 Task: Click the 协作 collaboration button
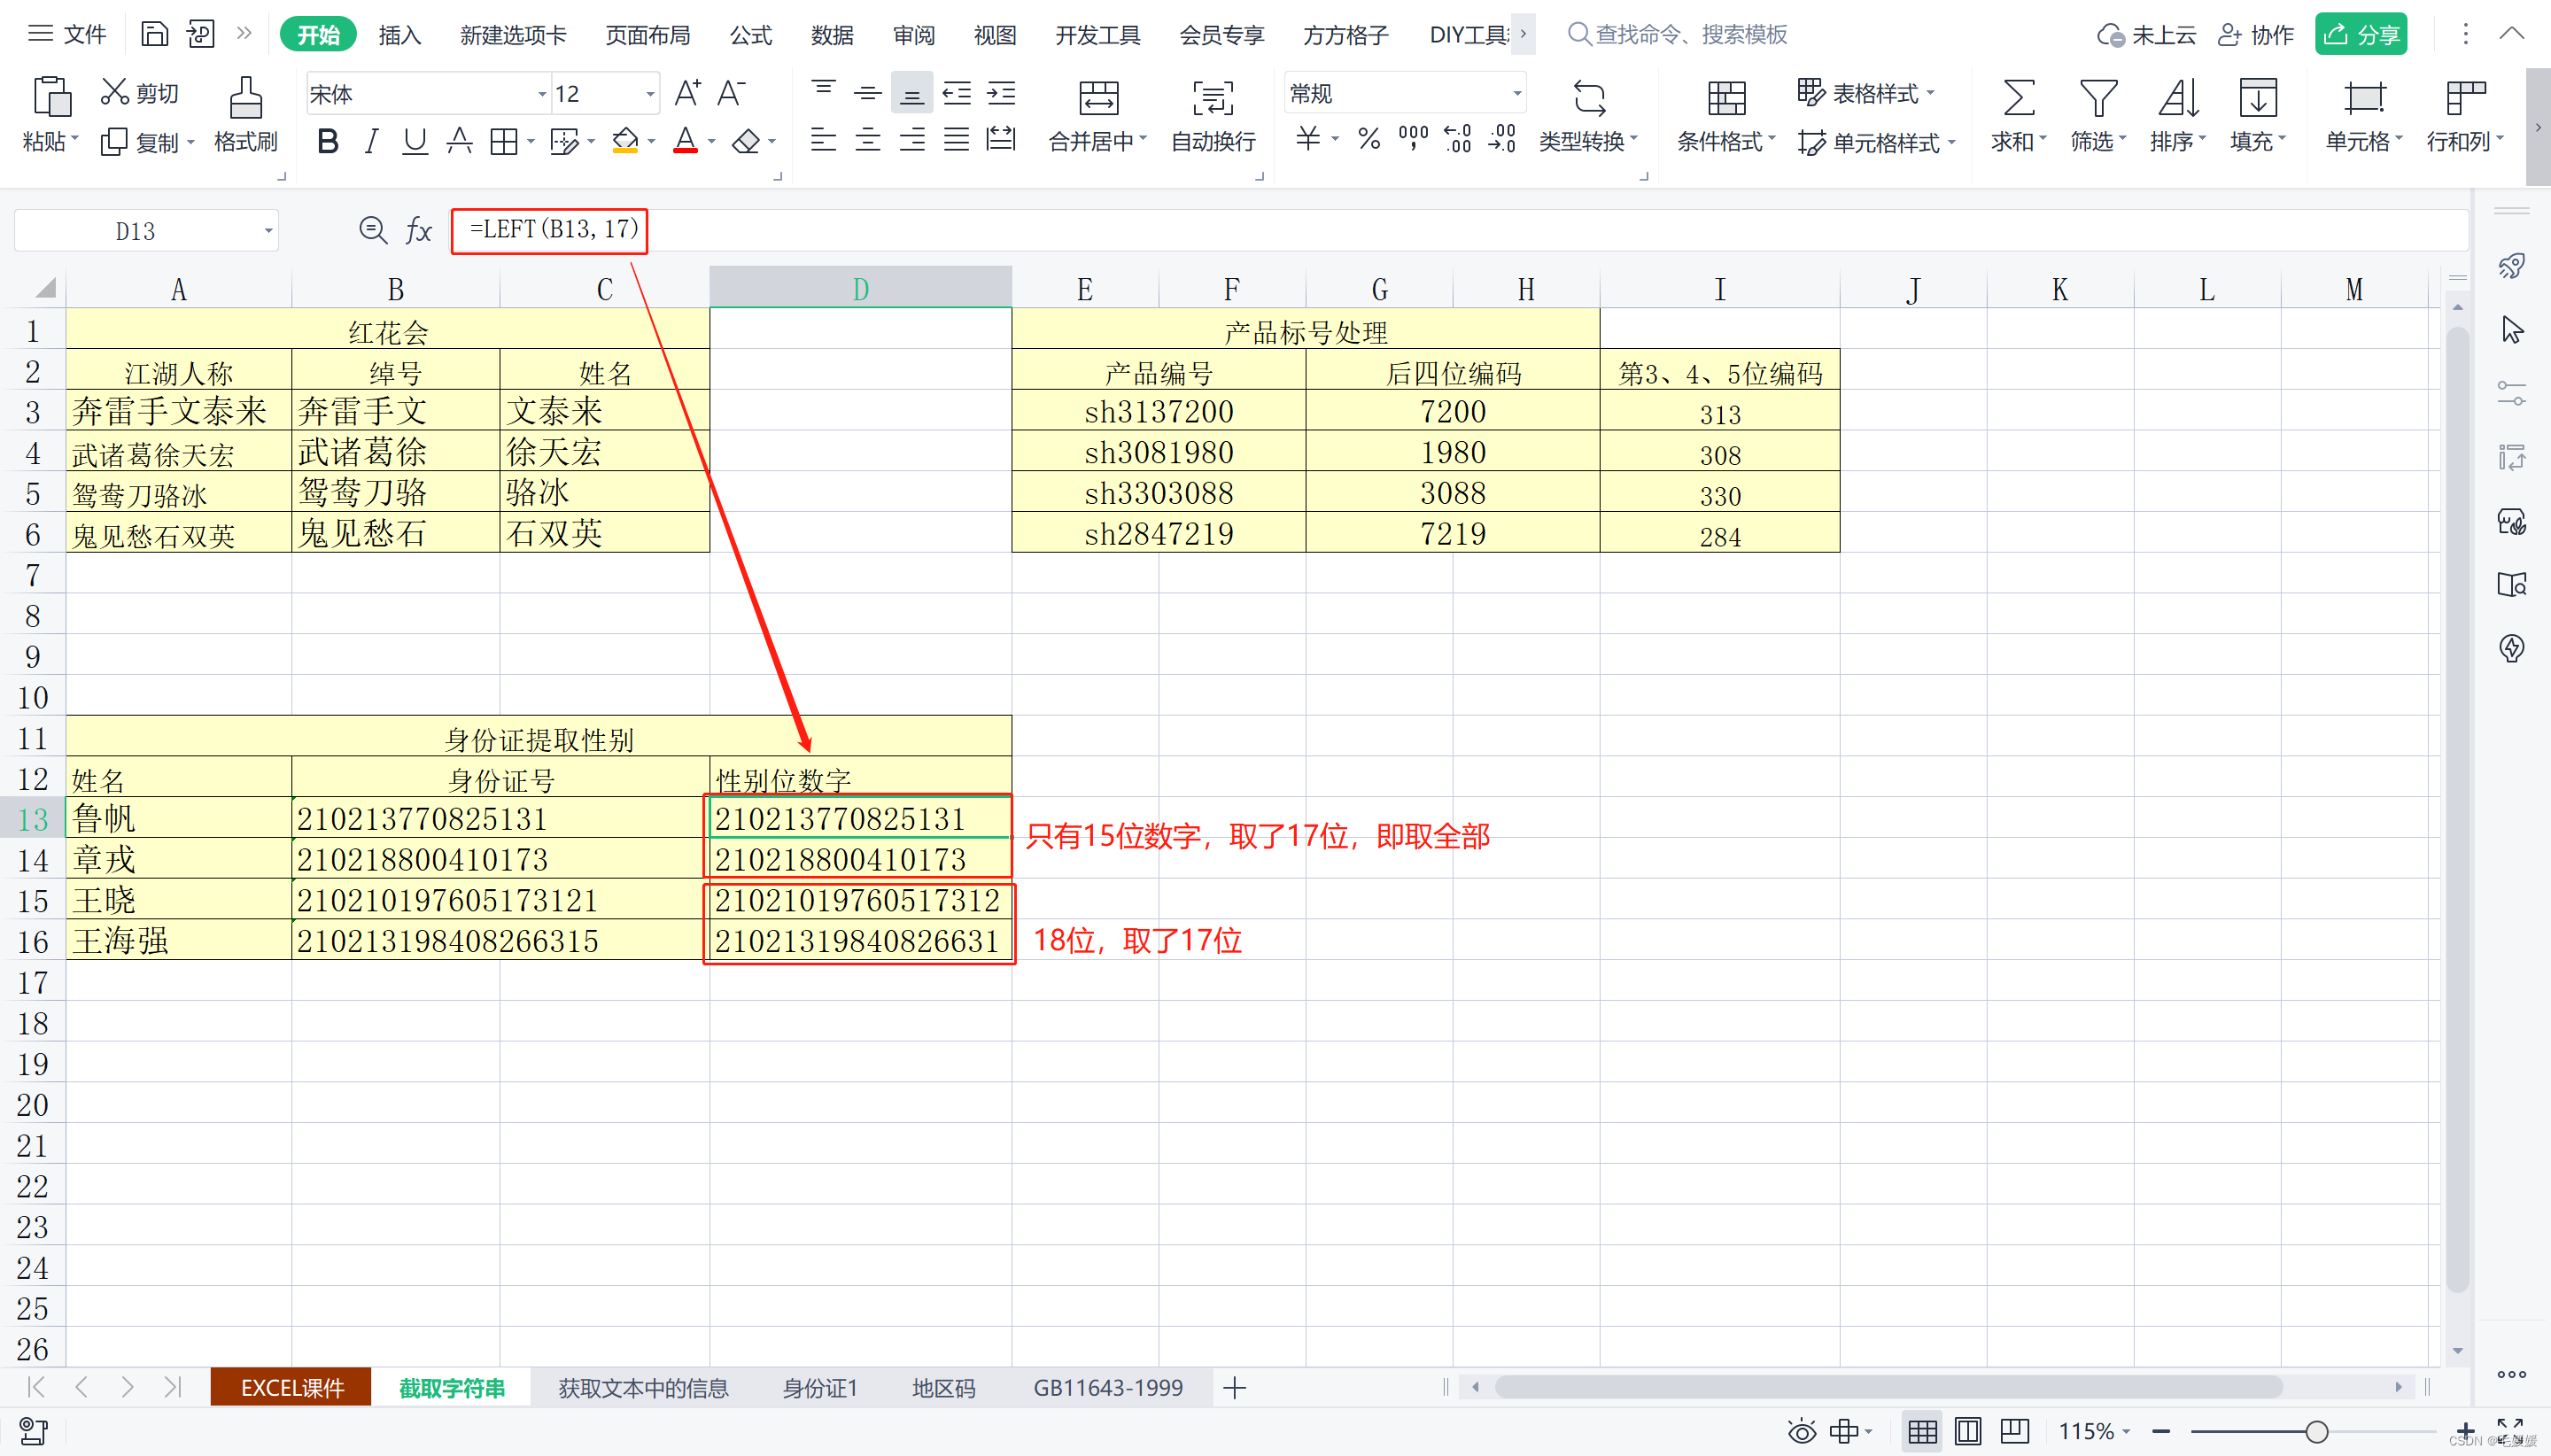[x=2256, y=35]
